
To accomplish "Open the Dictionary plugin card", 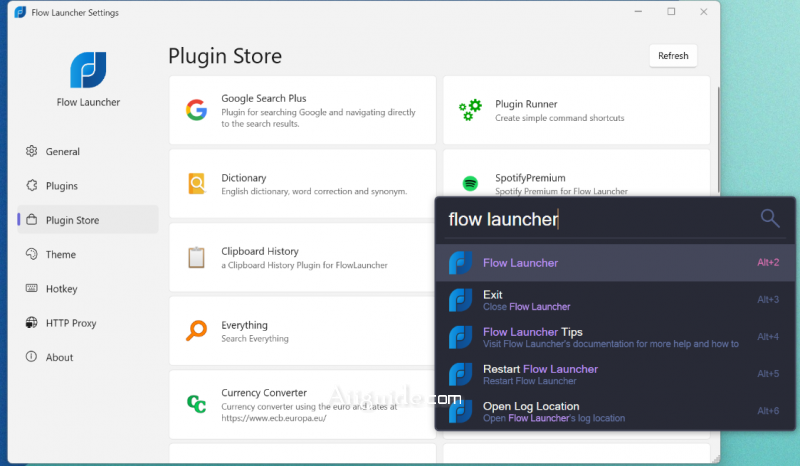I will click(303, 184).
